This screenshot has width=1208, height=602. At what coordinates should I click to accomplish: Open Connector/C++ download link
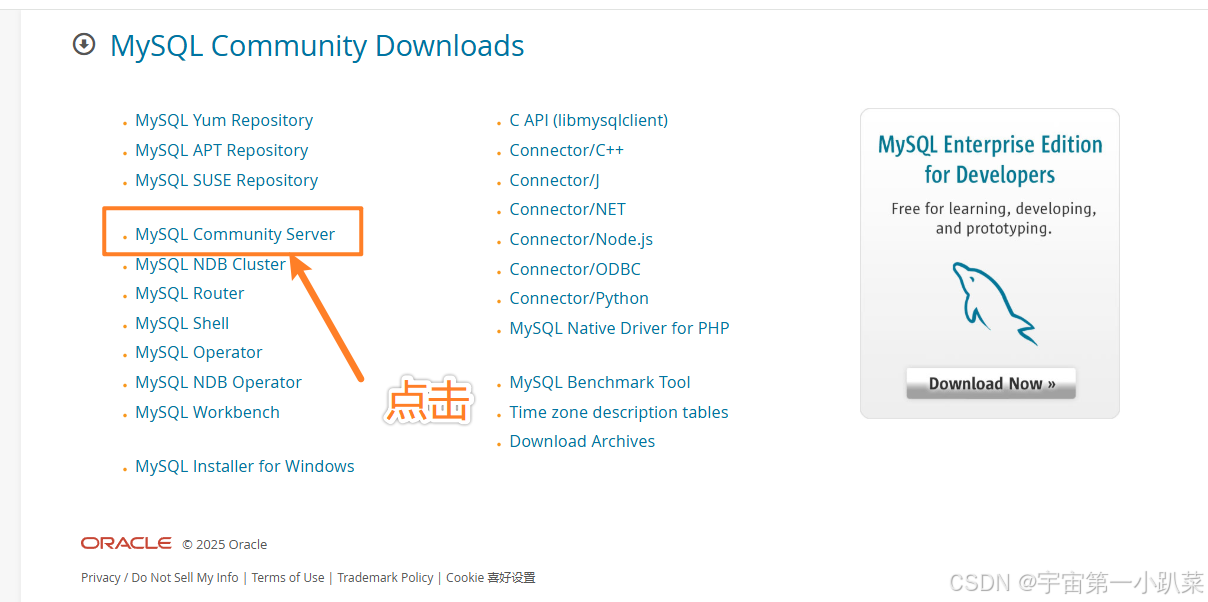pyautogui.click(x=566, y=150)
